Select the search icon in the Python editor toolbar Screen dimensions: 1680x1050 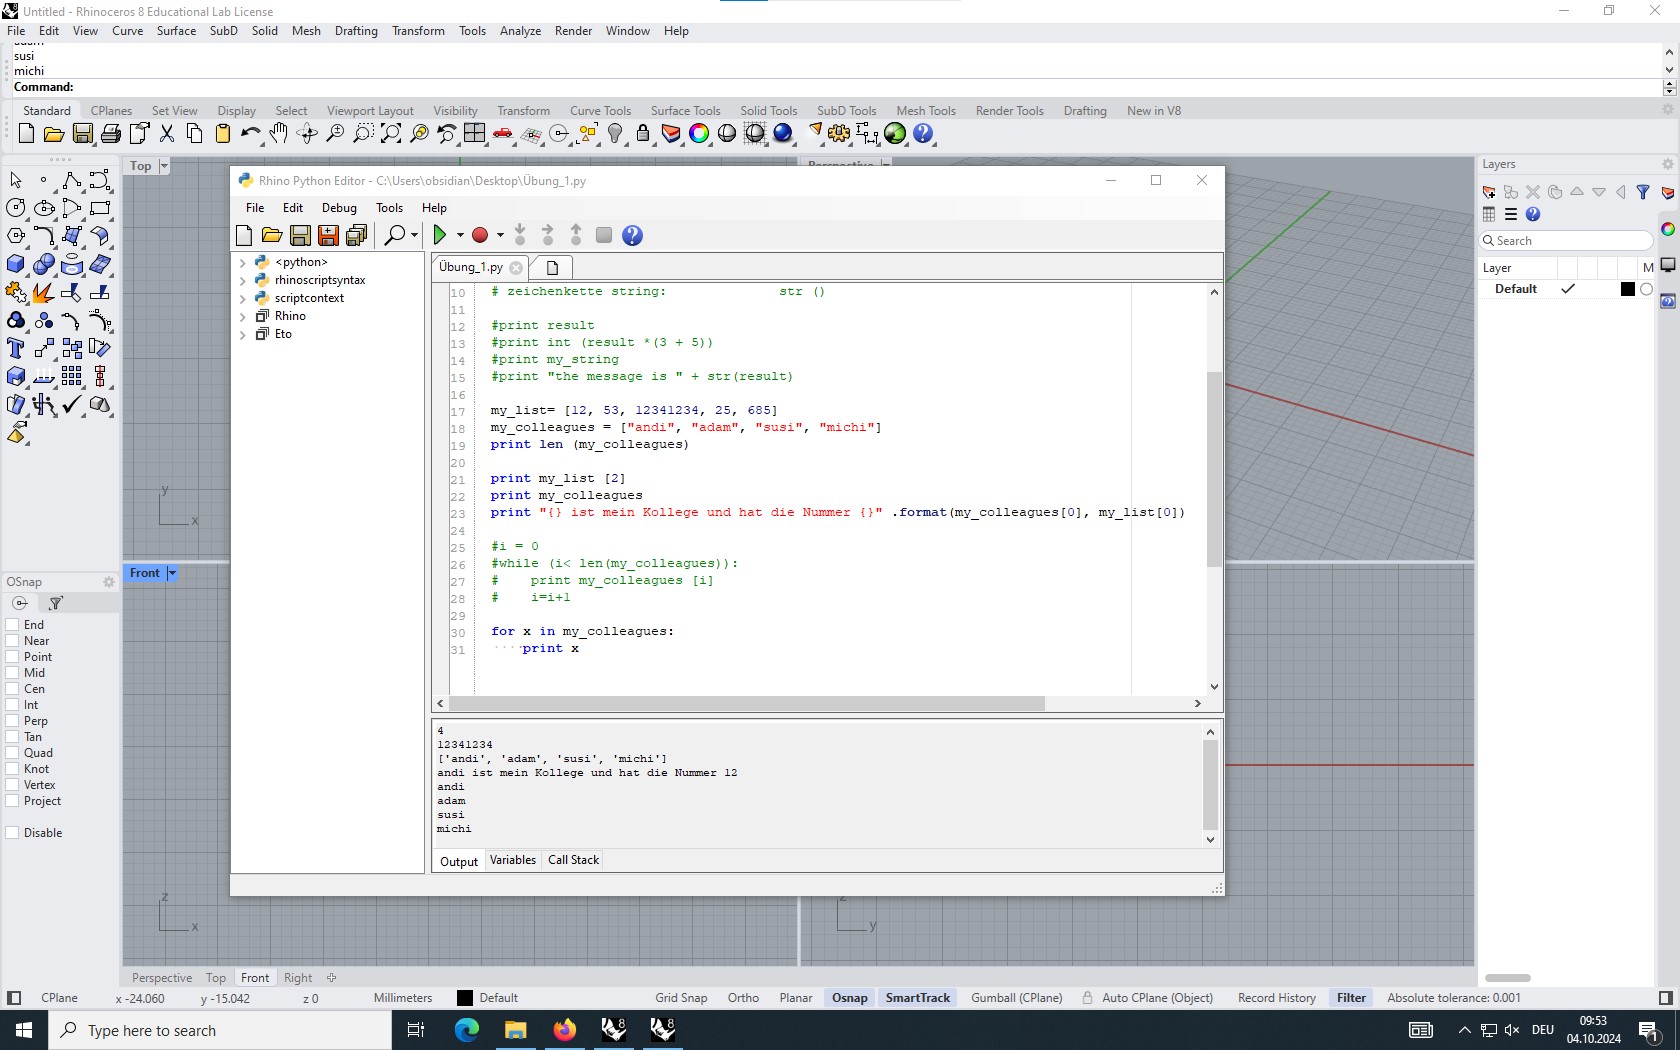[x=394, y=235]
